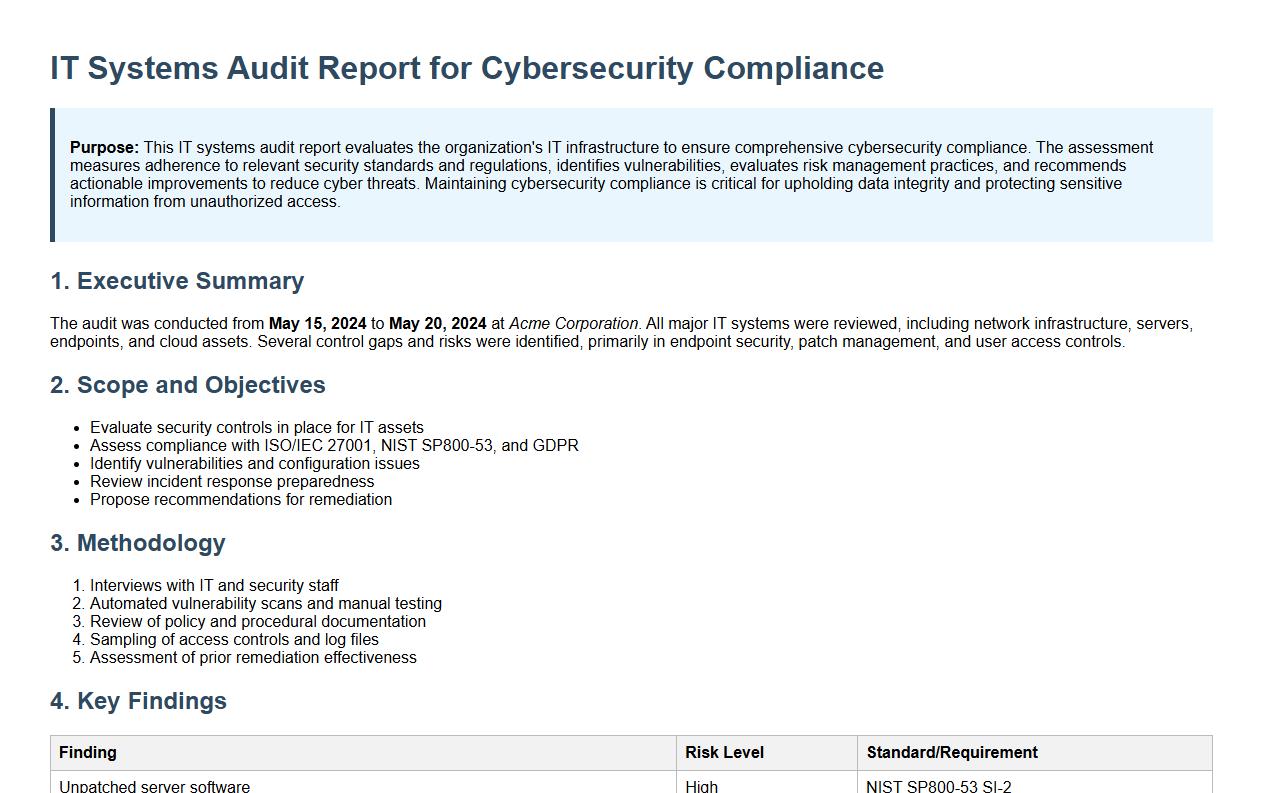Click the Sampling of access controls item
This screenshot has height=793, width=1263.
235,639
